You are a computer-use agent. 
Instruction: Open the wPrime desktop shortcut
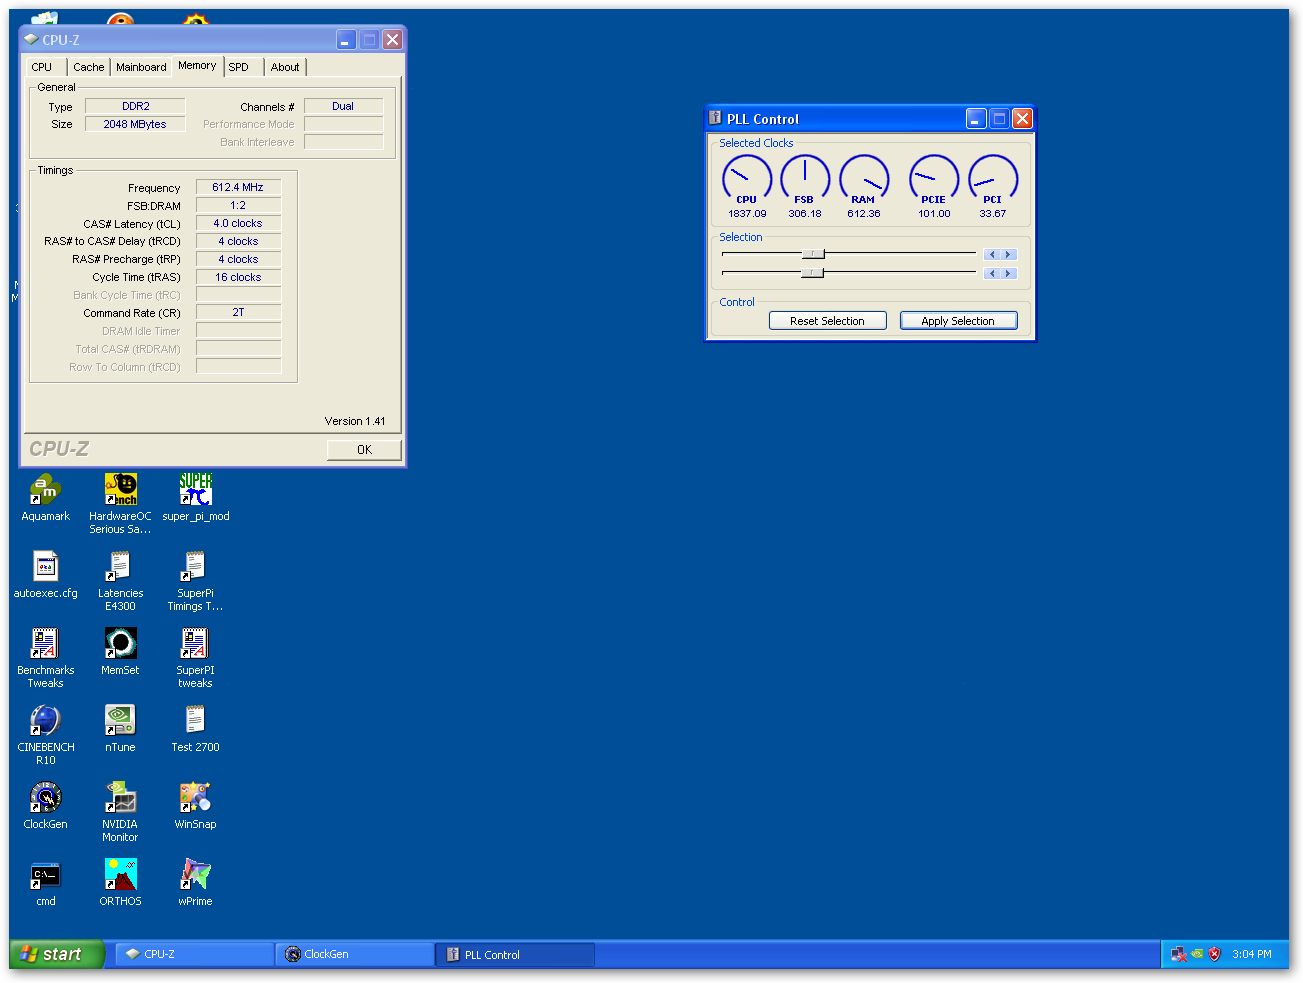coord(195,875)
